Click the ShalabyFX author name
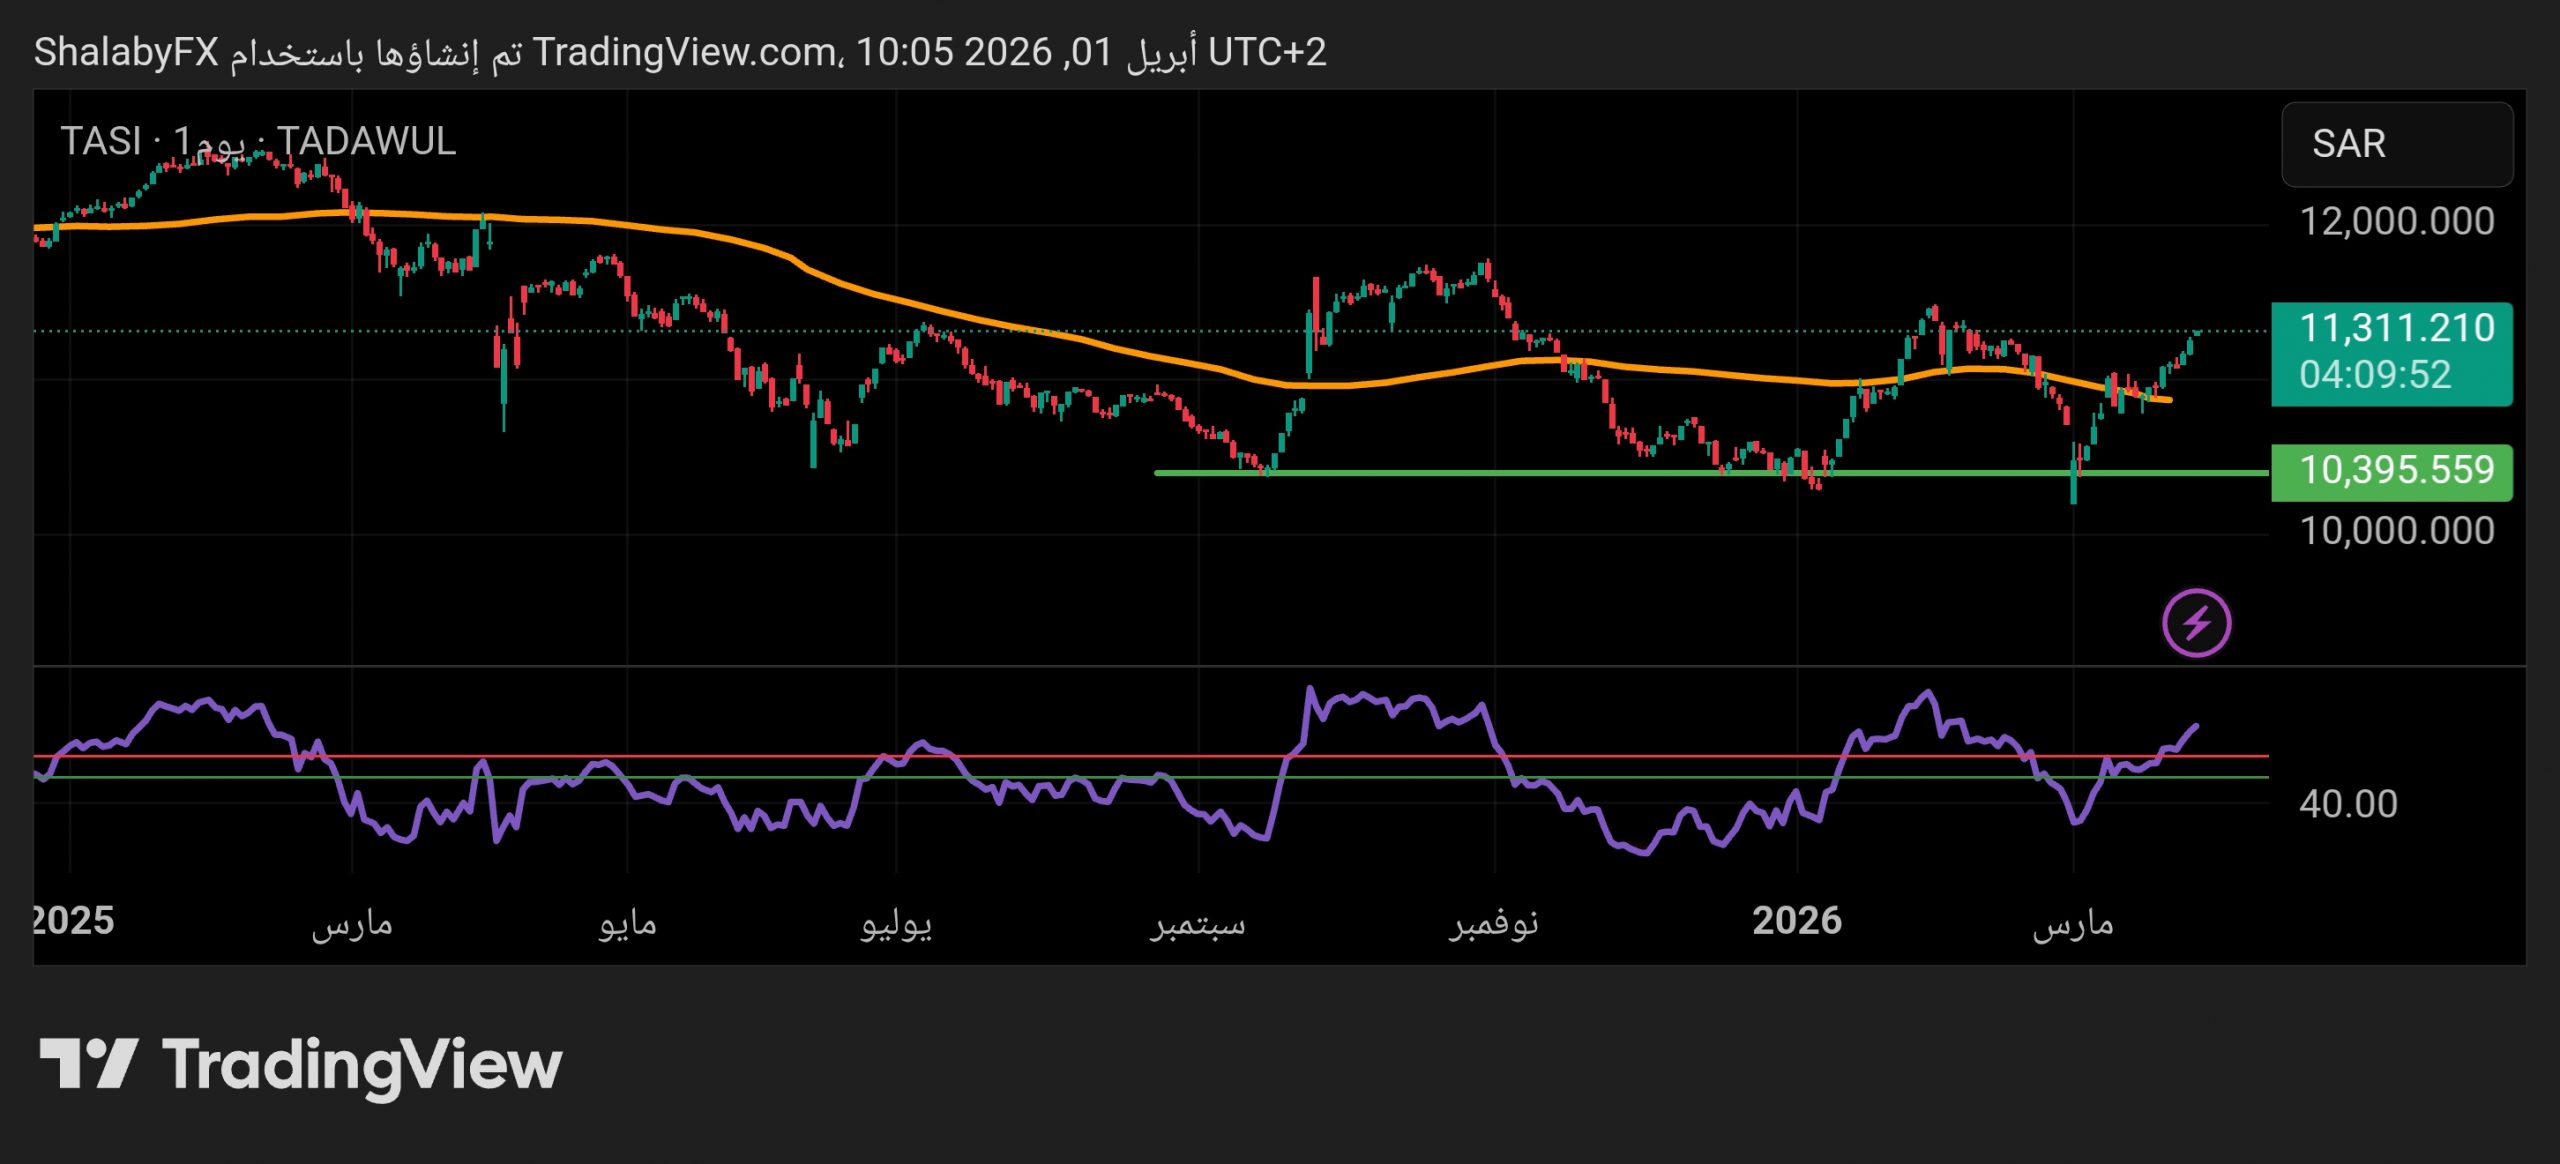Image resolution: width=2560 pixels, height=1164 pixels. (126, 52)
